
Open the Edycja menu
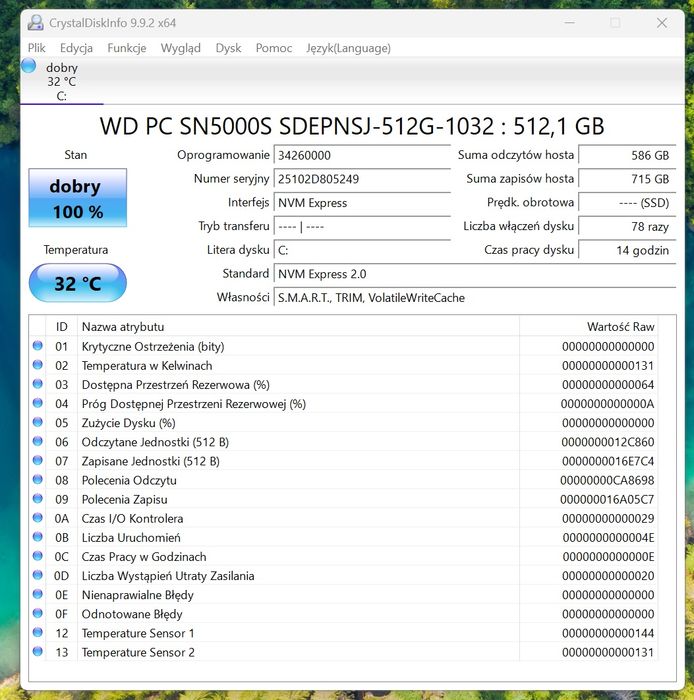[x=76, y=48]
